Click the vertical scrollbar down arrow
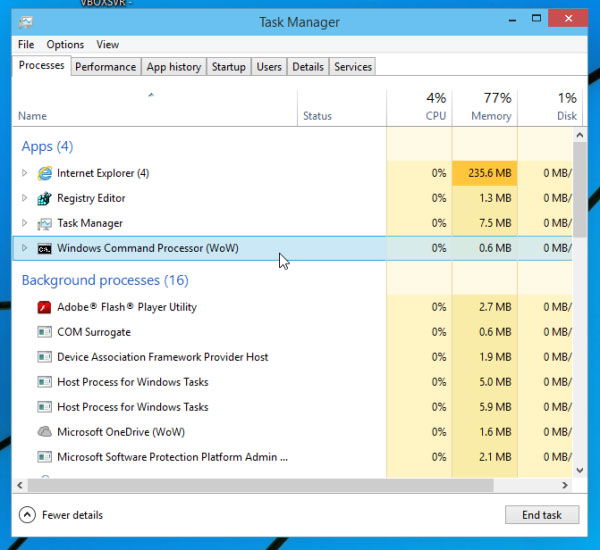The width and height of the screenshot is (600, 550). 580,470
